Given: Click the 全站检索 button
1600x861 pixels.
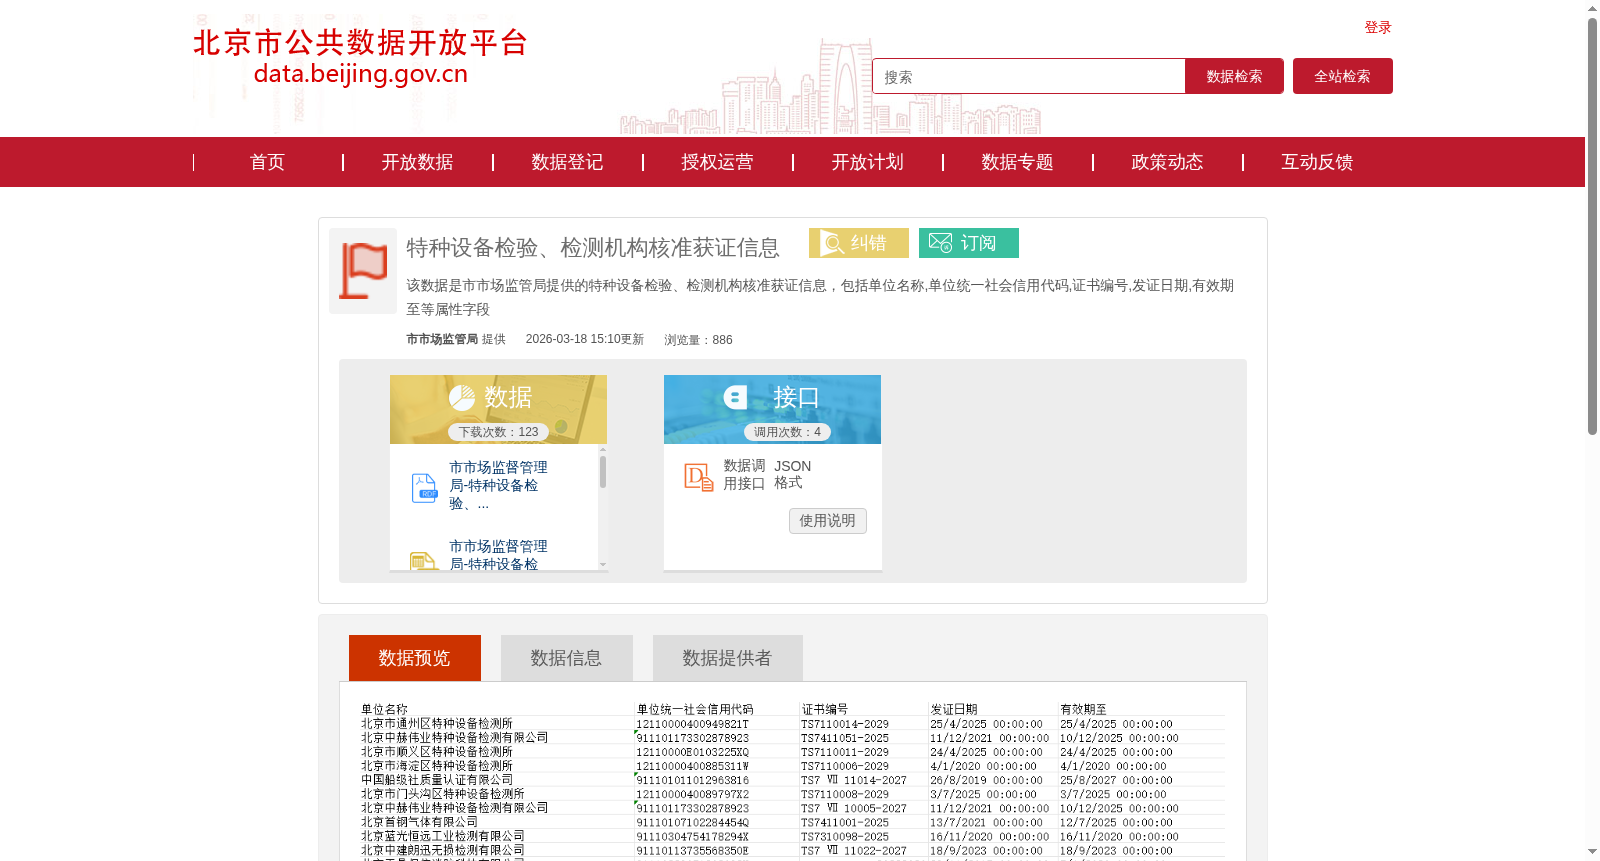Looking at the screenshot, I should pyautogui.click(x=1342, y=76).
